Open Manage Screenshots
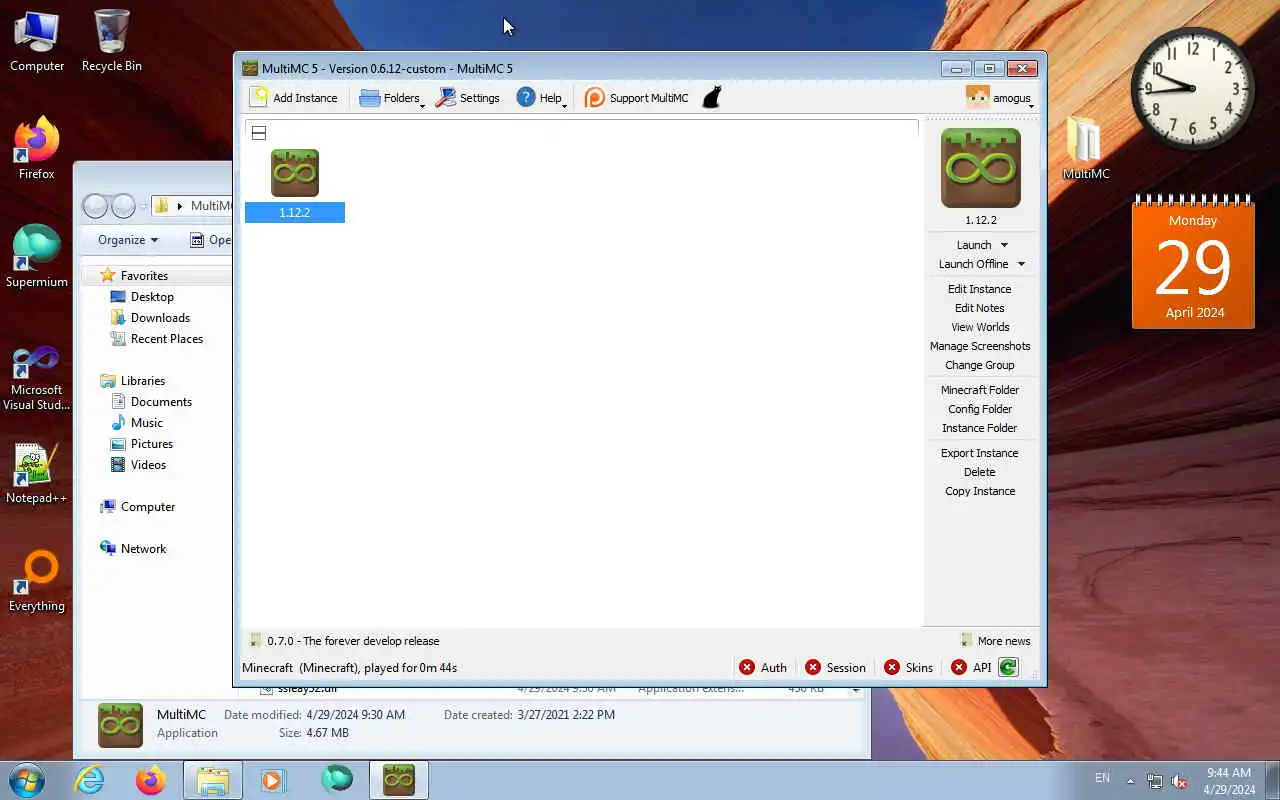The image size is (1280, 800). (980, 346)
